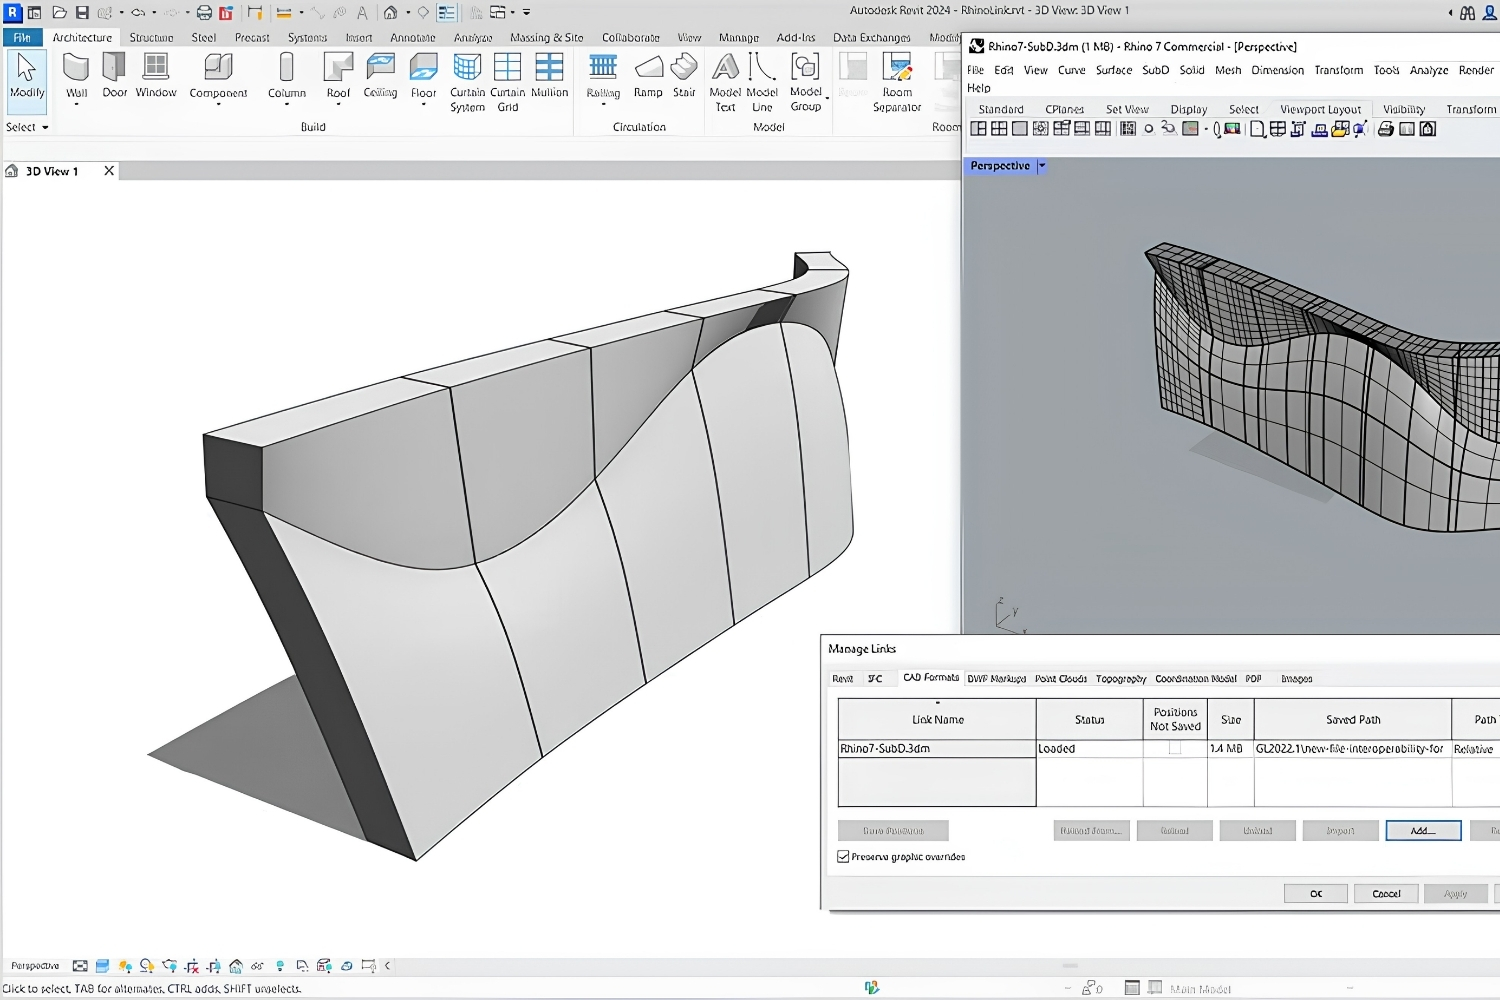The height and width of the screenshot is (1000, 1500).
Task: Click the Model Group tool
Action: point(806,81)
